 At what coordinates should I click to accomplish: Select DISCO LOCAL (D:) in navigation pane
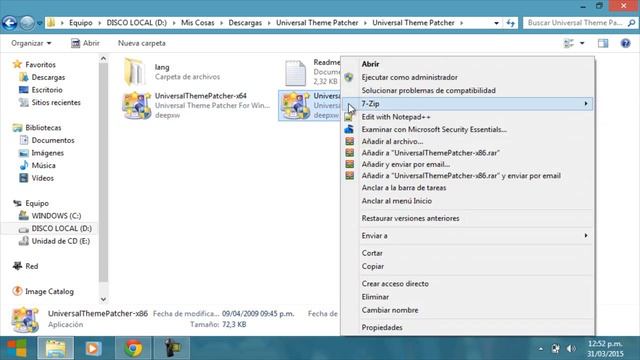(x=62, y=229)
